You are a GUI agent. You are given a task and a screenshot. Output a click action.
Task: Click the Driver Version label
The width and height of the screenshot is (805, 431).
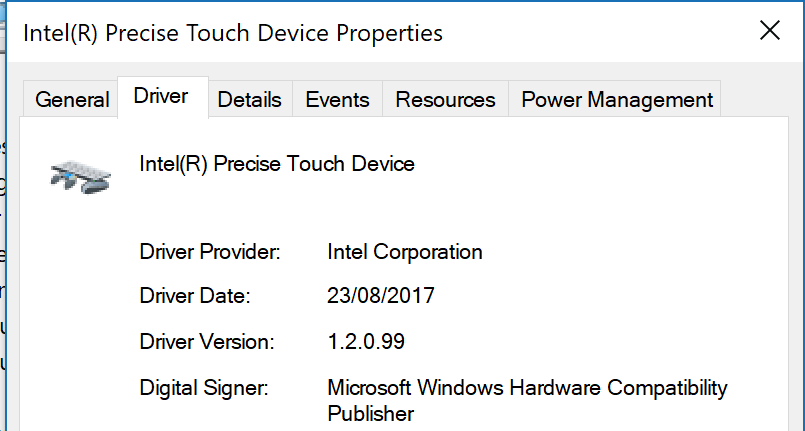[x=207, y=341]
